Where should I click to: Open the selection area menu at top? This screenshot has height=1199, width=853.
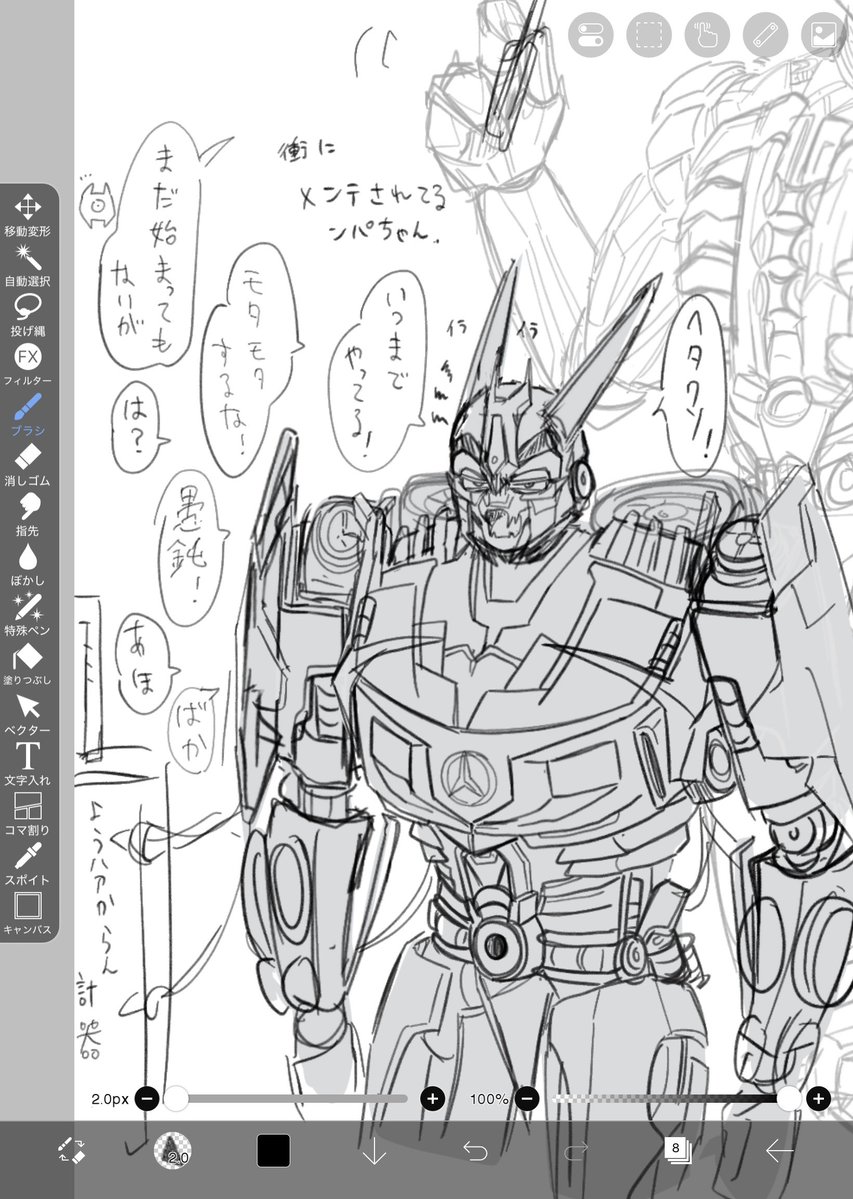point(649,34)
